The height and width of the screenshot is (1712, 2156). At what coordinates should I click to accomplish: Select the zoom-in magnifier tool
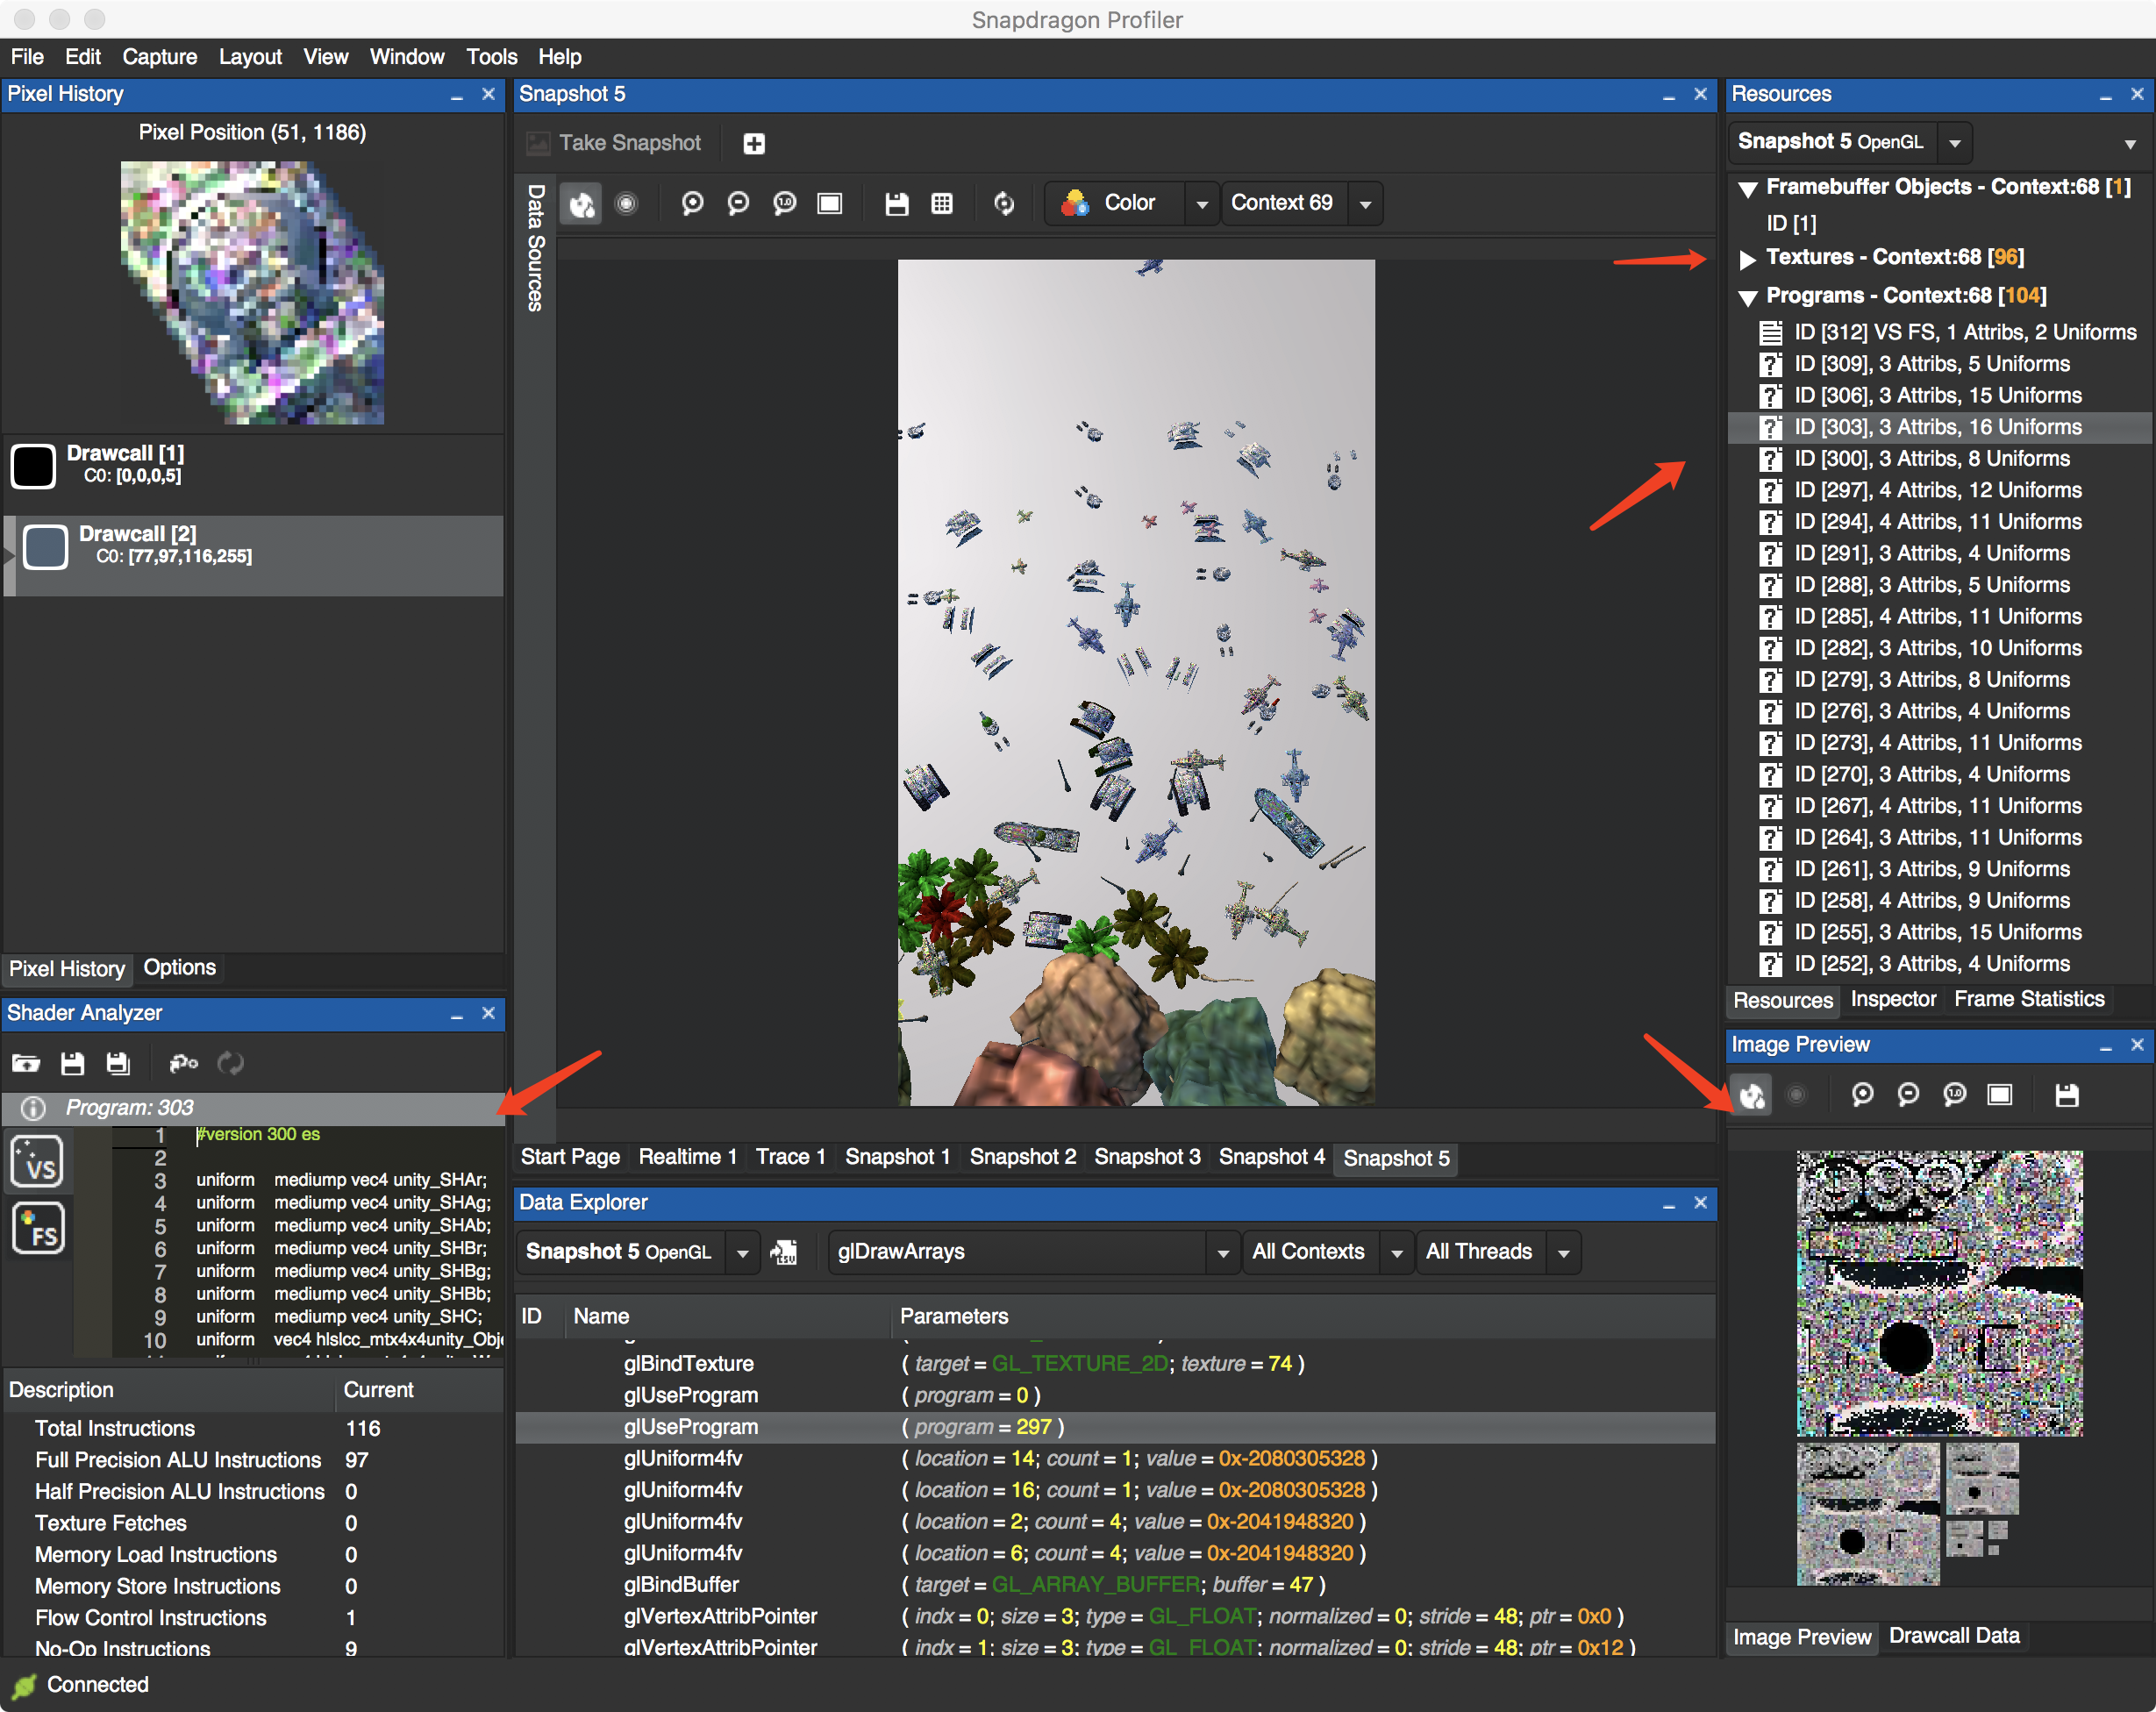point(692,203)
